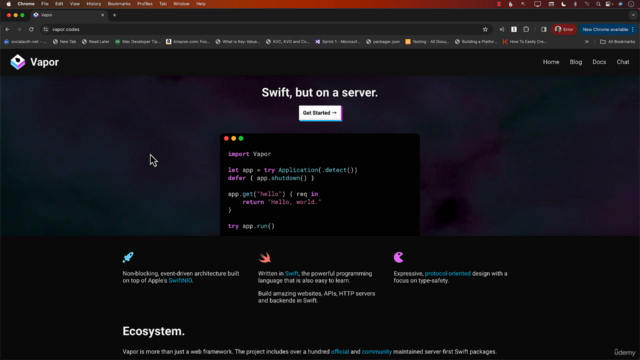Open the File menu
640x360 pixels.
[44, 4]
